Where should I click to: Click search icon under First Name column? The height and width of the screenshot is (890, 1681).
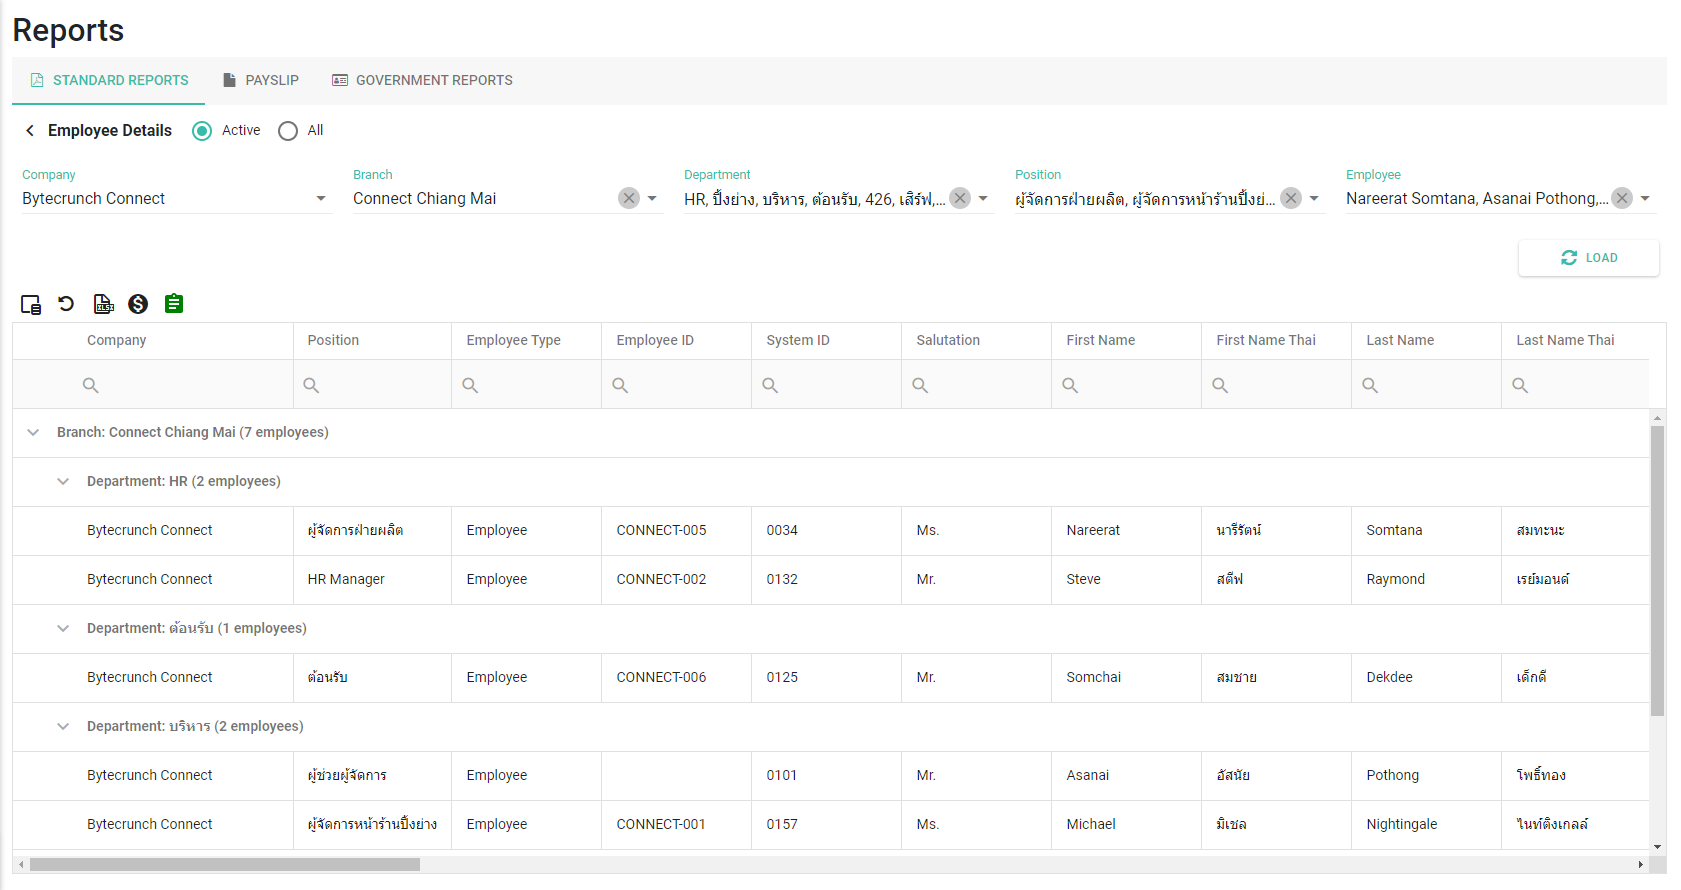1070,385
